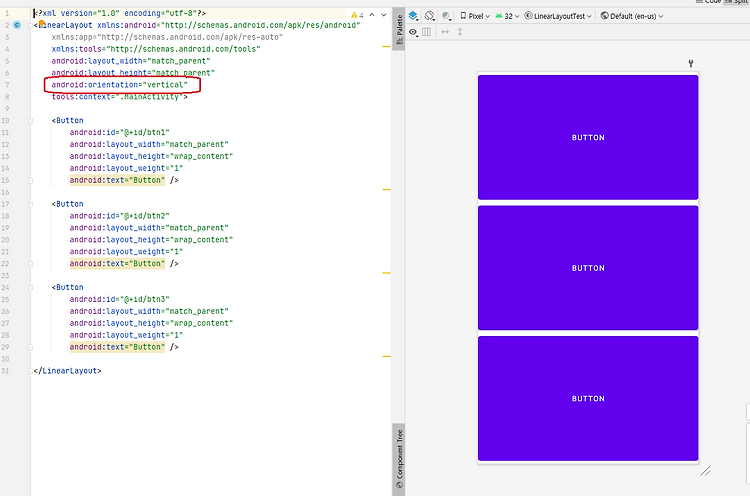750x496 pixels.
Task: Open the View Options eye menu
Action: pyautogui.click(x=413, y=32)
